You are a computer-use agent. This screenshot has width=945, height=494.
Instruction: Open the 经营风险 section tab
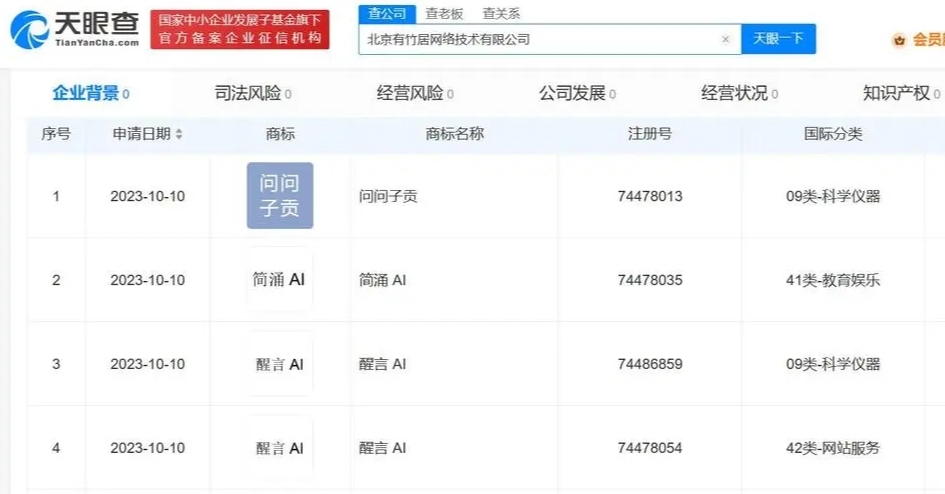point(415,93)
